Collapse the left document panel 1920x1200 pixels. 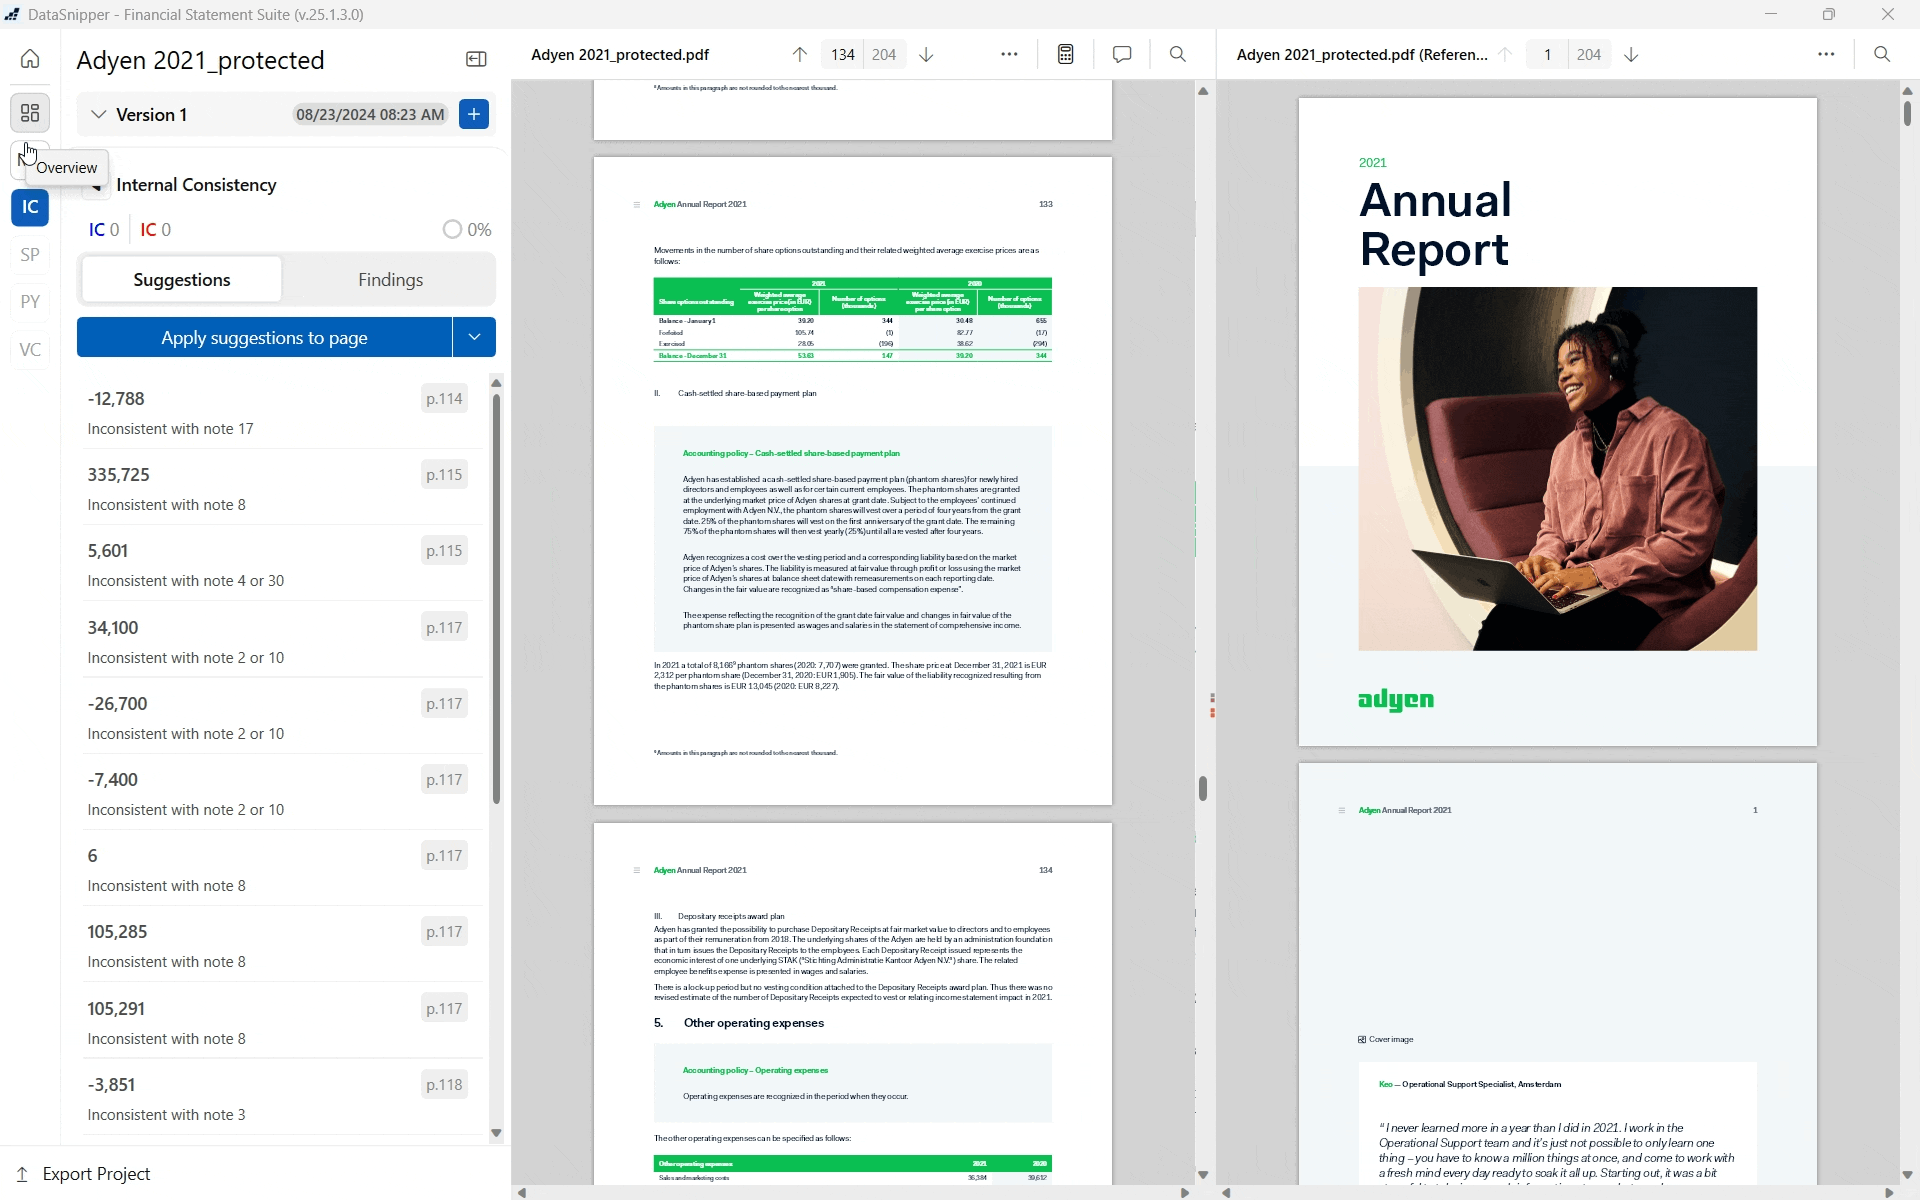point(476,59)
